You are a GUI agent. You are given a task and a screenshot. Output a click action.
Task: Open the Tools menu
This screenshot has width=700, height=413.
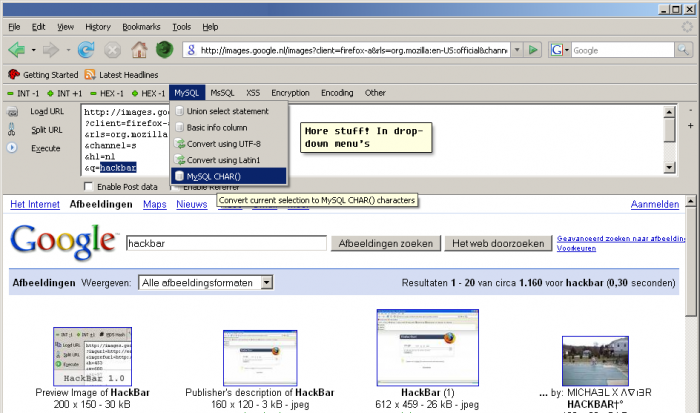point(182,27)
